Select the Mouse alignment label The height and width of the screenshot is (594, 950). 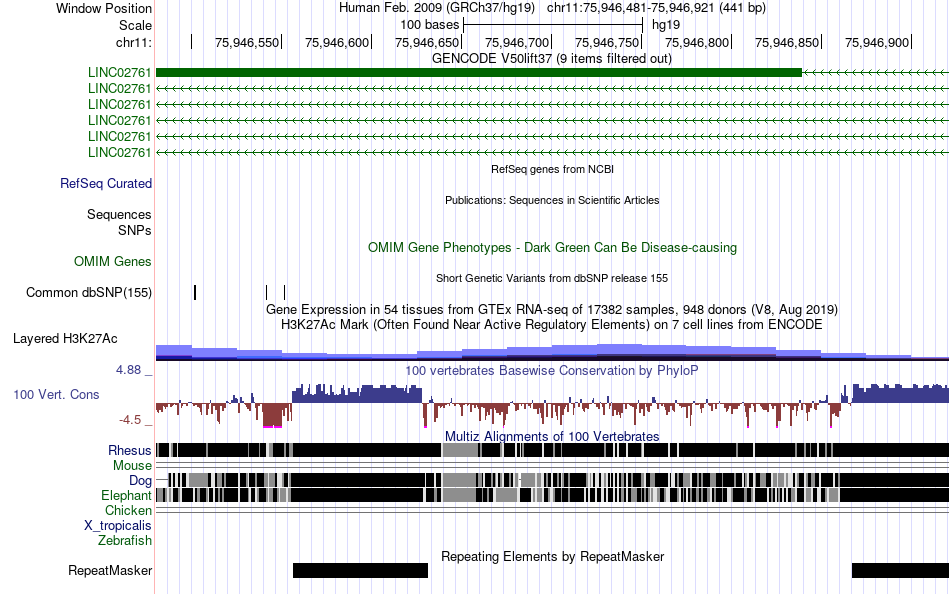click(x=132, y=466)
